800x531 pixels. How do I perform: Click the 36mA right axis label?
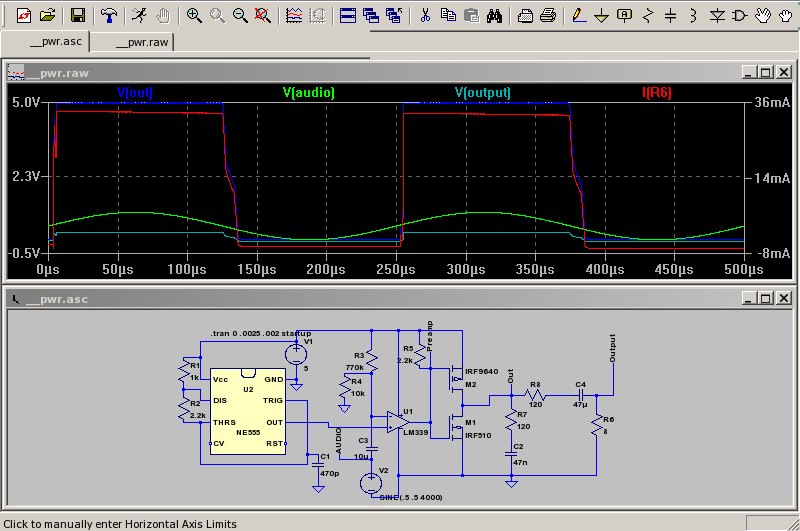point(772,102)
